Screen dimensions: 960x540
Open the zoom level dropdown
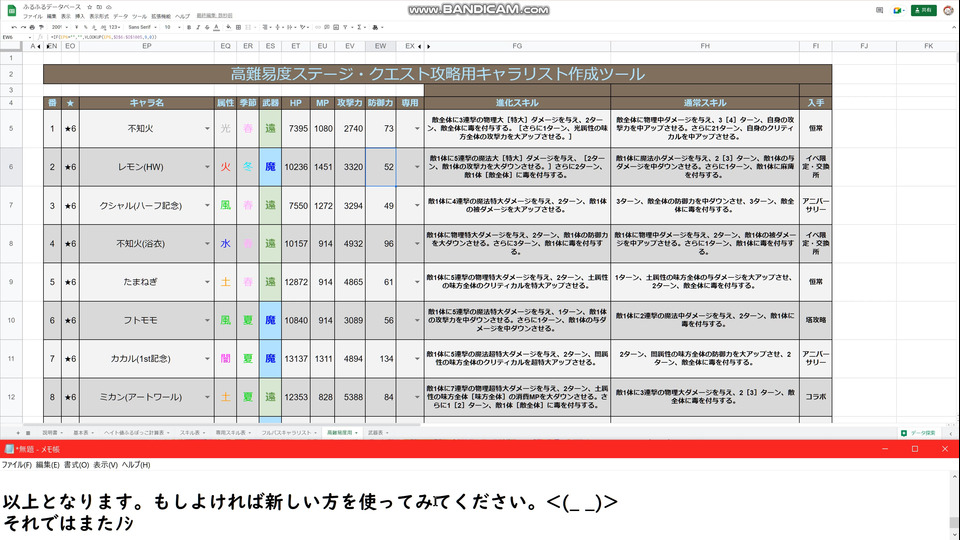click(59, 27)
